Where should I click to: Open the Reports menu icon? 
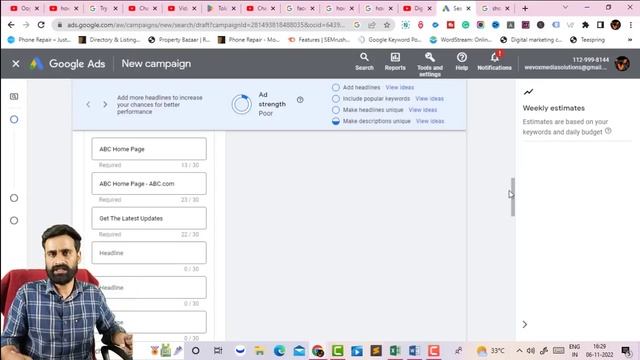[395, 62]
